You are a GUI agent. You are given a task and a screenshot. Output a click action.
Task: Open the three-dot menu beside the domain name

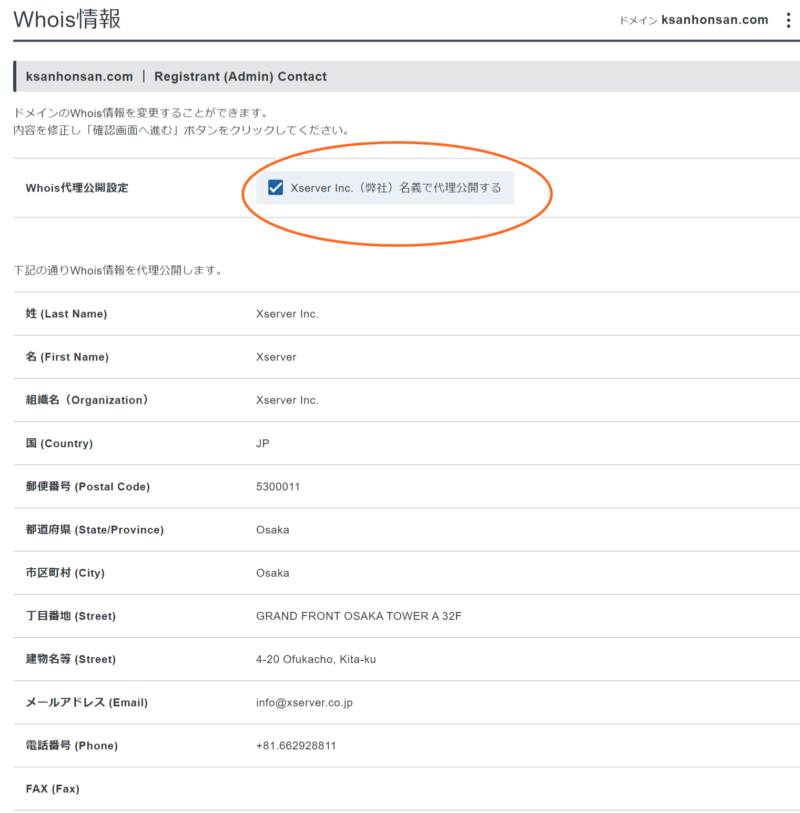788,20
